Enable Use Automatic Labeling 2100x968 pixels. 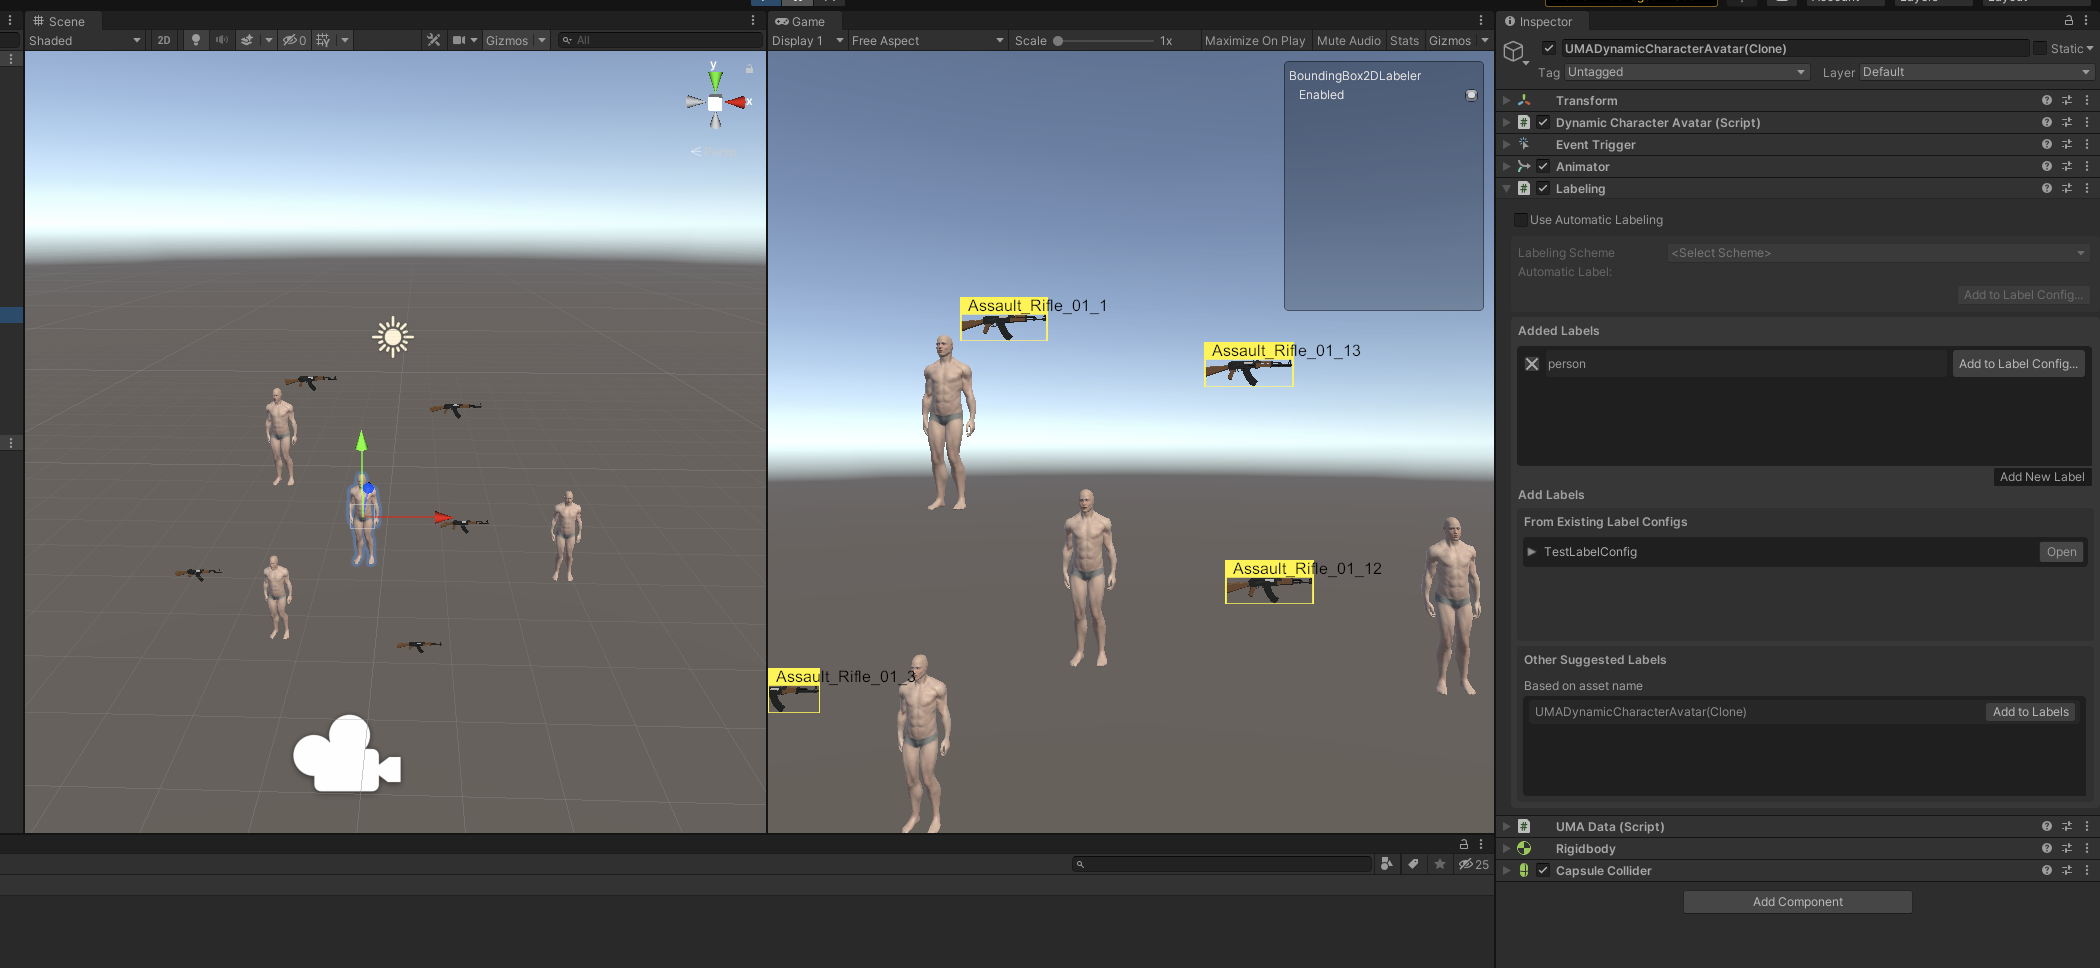pos(1520,220)
